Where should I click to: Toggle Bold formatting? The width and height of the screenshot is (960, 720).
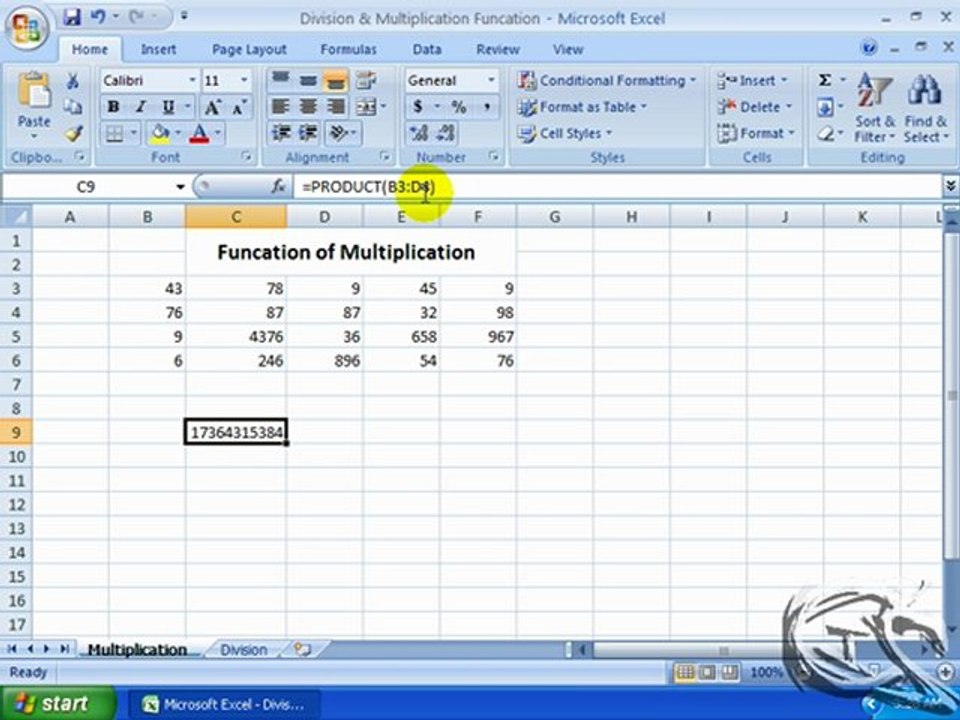(113, 107)
